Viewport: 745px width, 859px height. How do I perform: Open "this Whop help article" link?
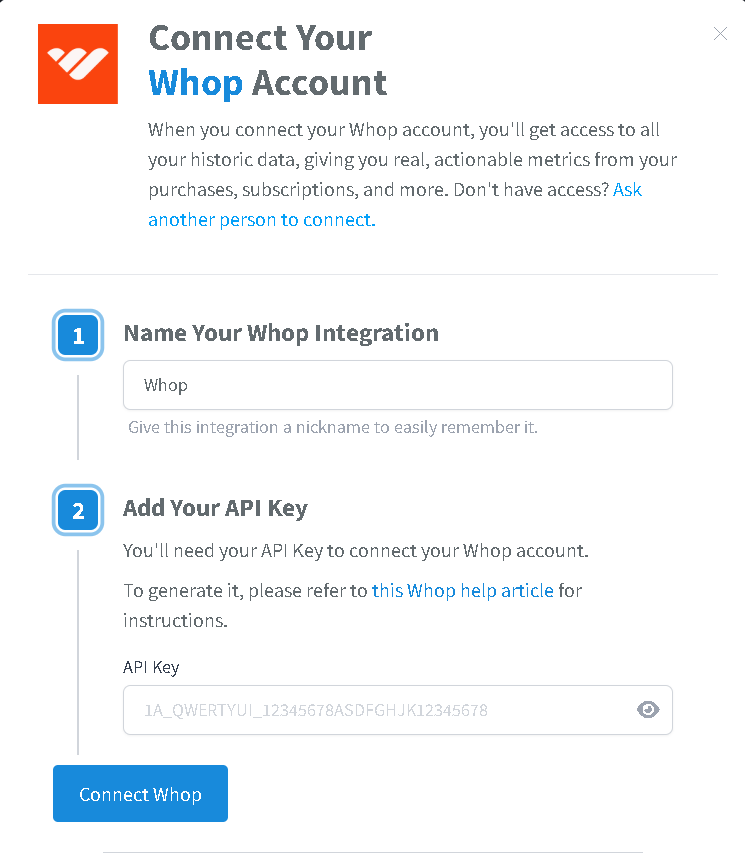click(462, 590)
